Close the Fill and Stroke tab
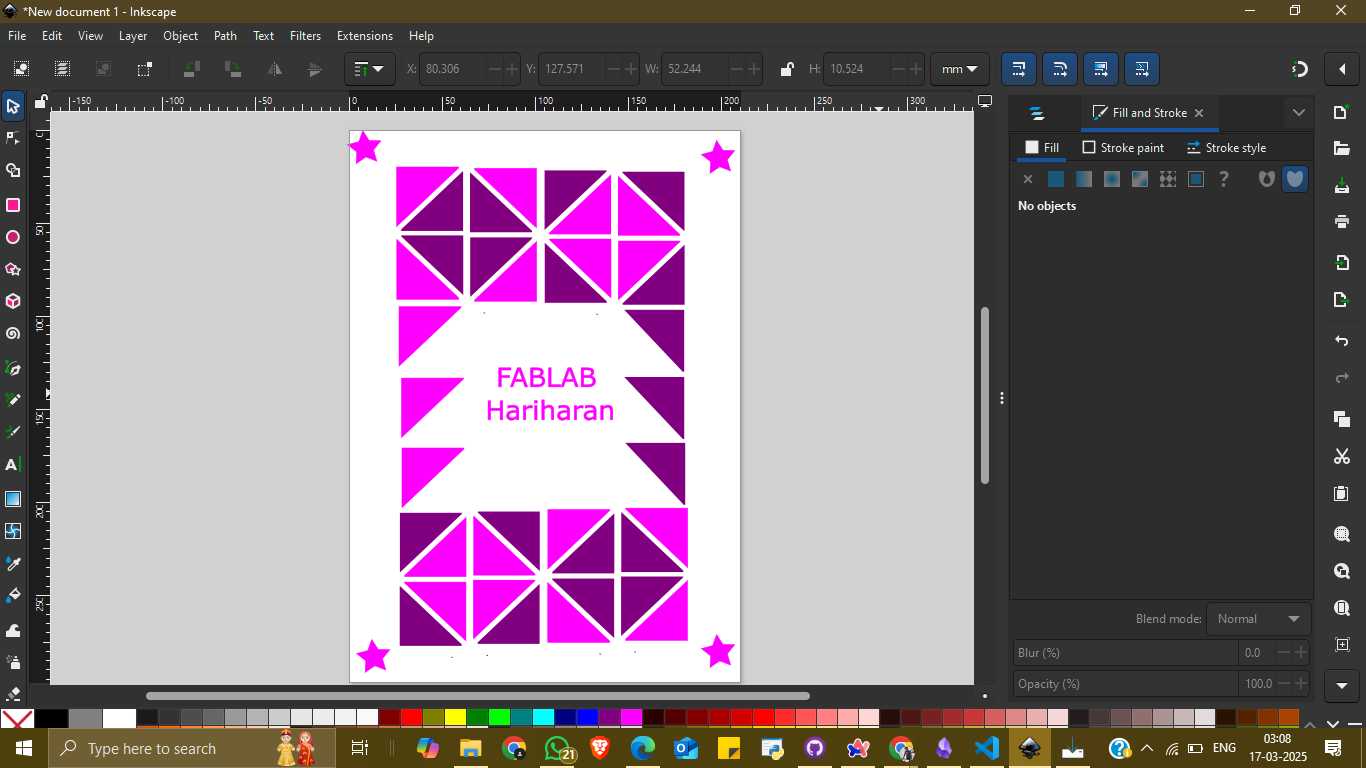 1199,113
